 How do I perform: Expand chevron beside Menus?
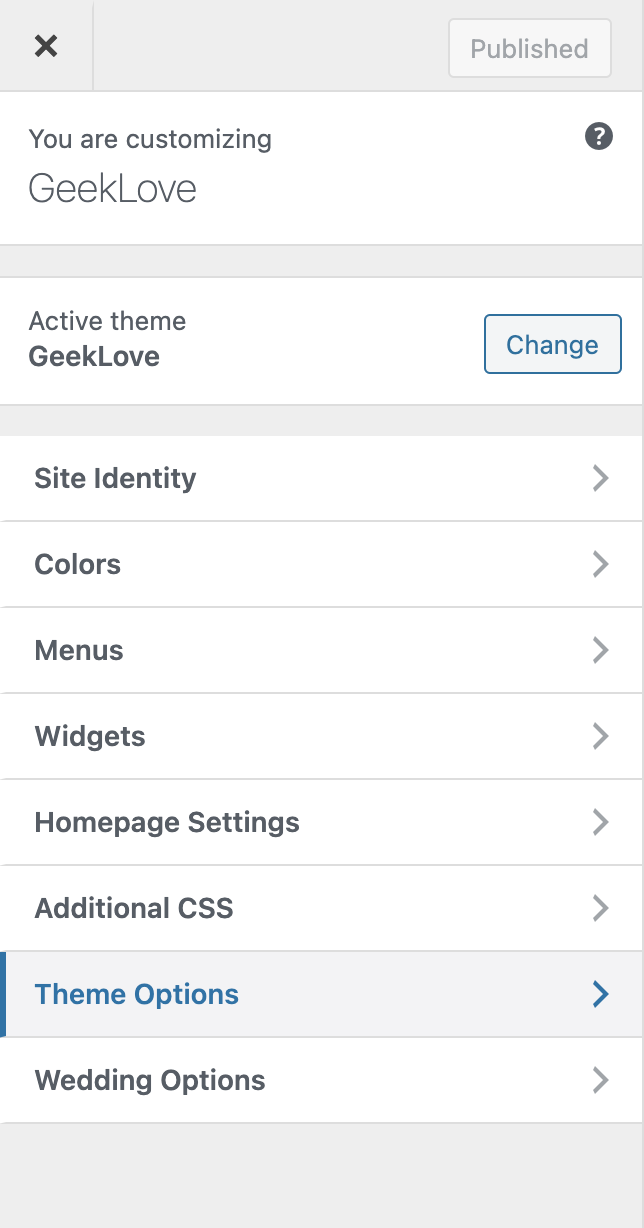click(600, 650)
